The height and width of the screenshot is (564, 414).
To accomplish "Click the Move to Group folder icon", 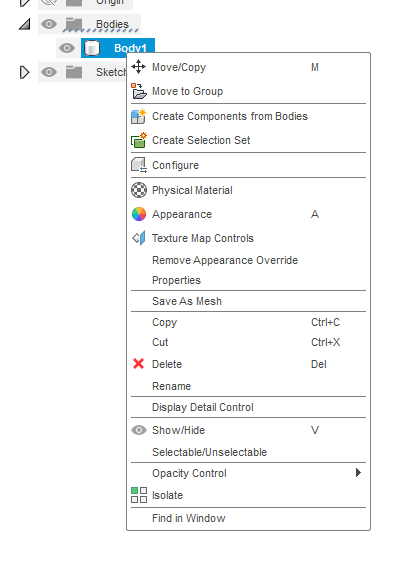I will 138,91.
